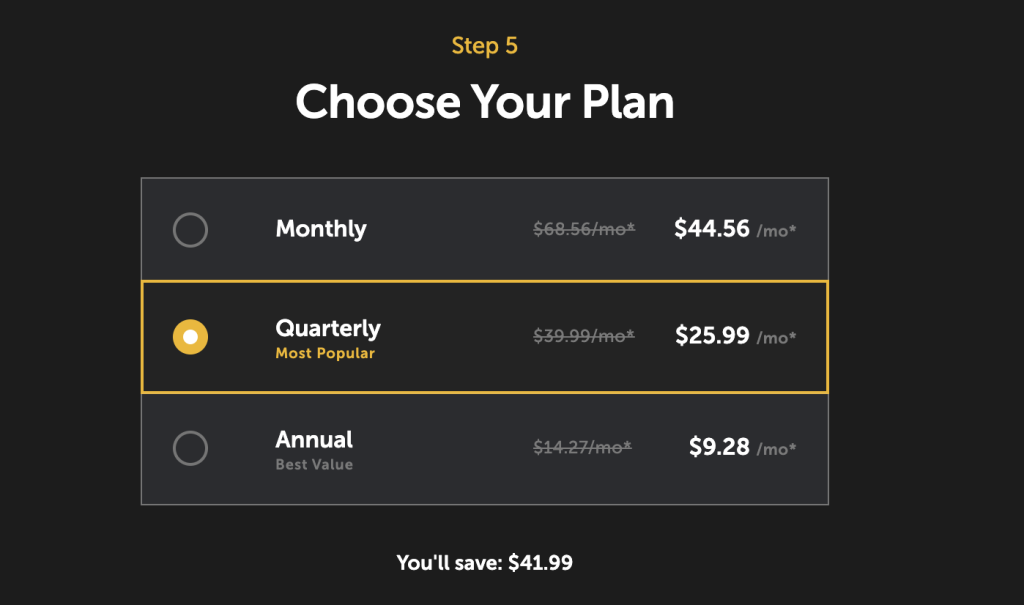The height and width of the screenshot is (605, 1024).
Task: Click the You'll save $41.99 text
Action: point(485,562)
